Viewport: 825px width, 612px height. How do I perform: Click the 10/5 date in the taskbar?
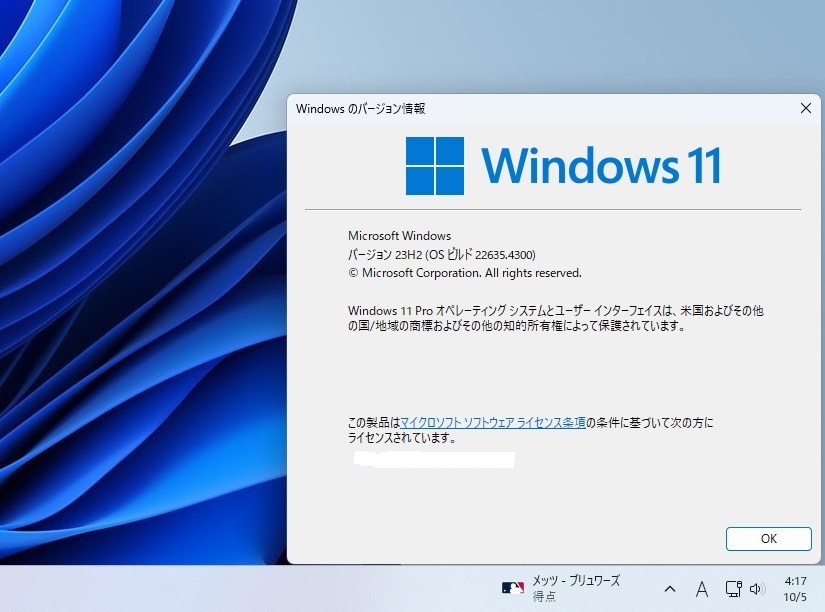[794, 597]
